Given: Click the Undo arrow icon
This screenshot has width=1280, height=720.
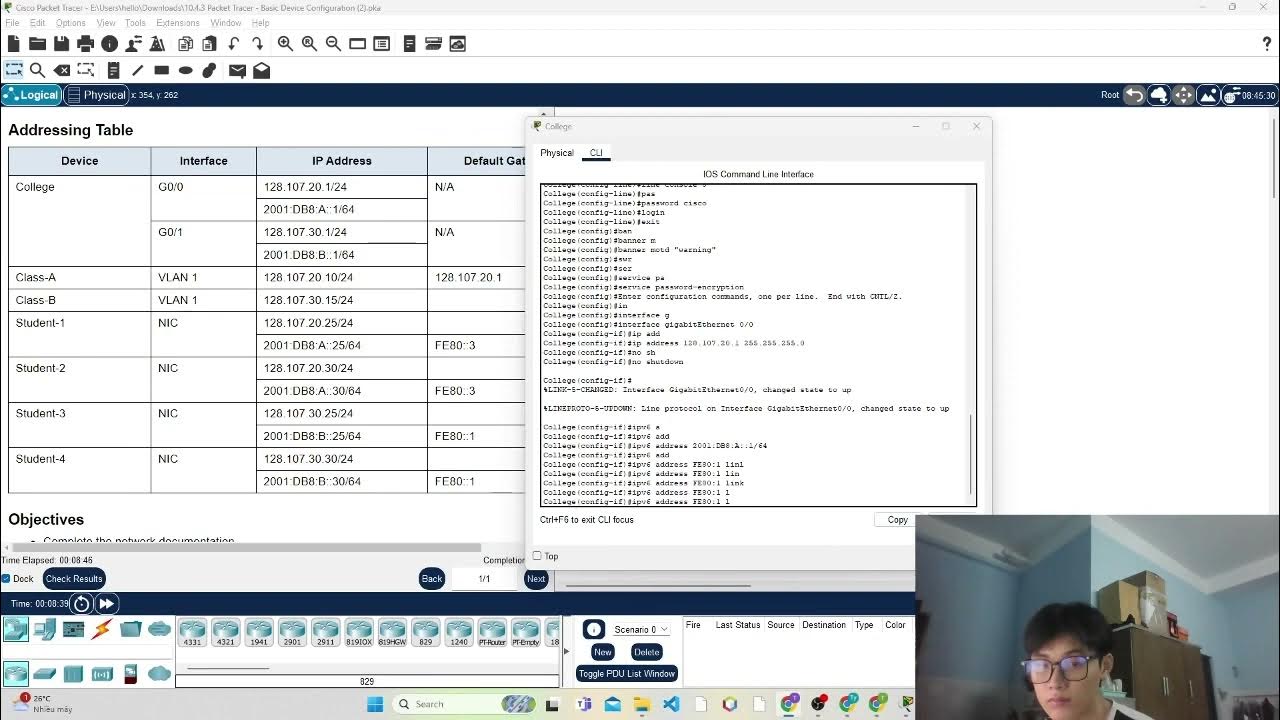Looking at the screenshot, I should (x=233, y=44).
